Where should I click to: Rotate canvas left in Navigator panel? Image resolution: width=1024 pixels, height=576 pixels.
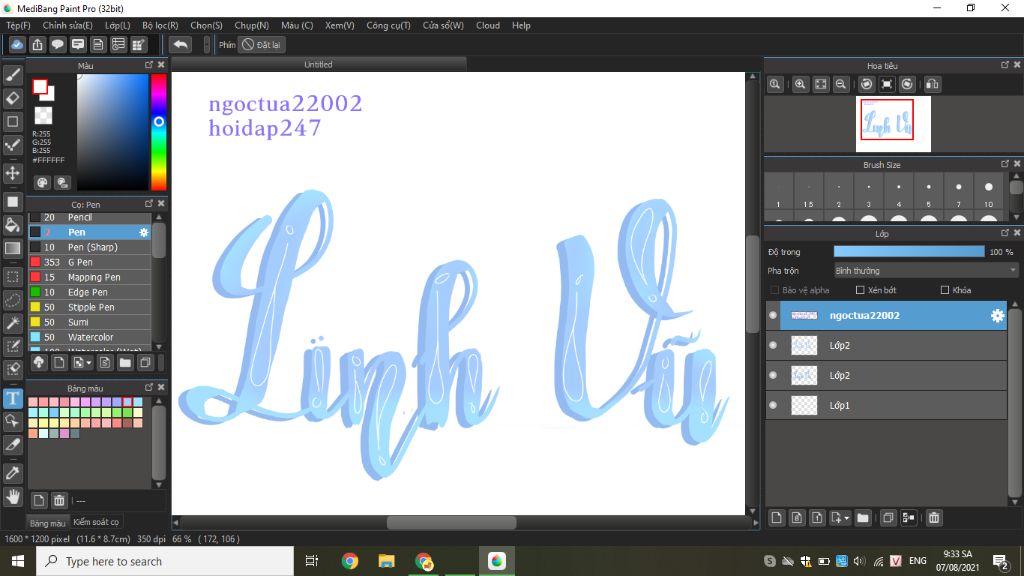[x=867, y=84]
